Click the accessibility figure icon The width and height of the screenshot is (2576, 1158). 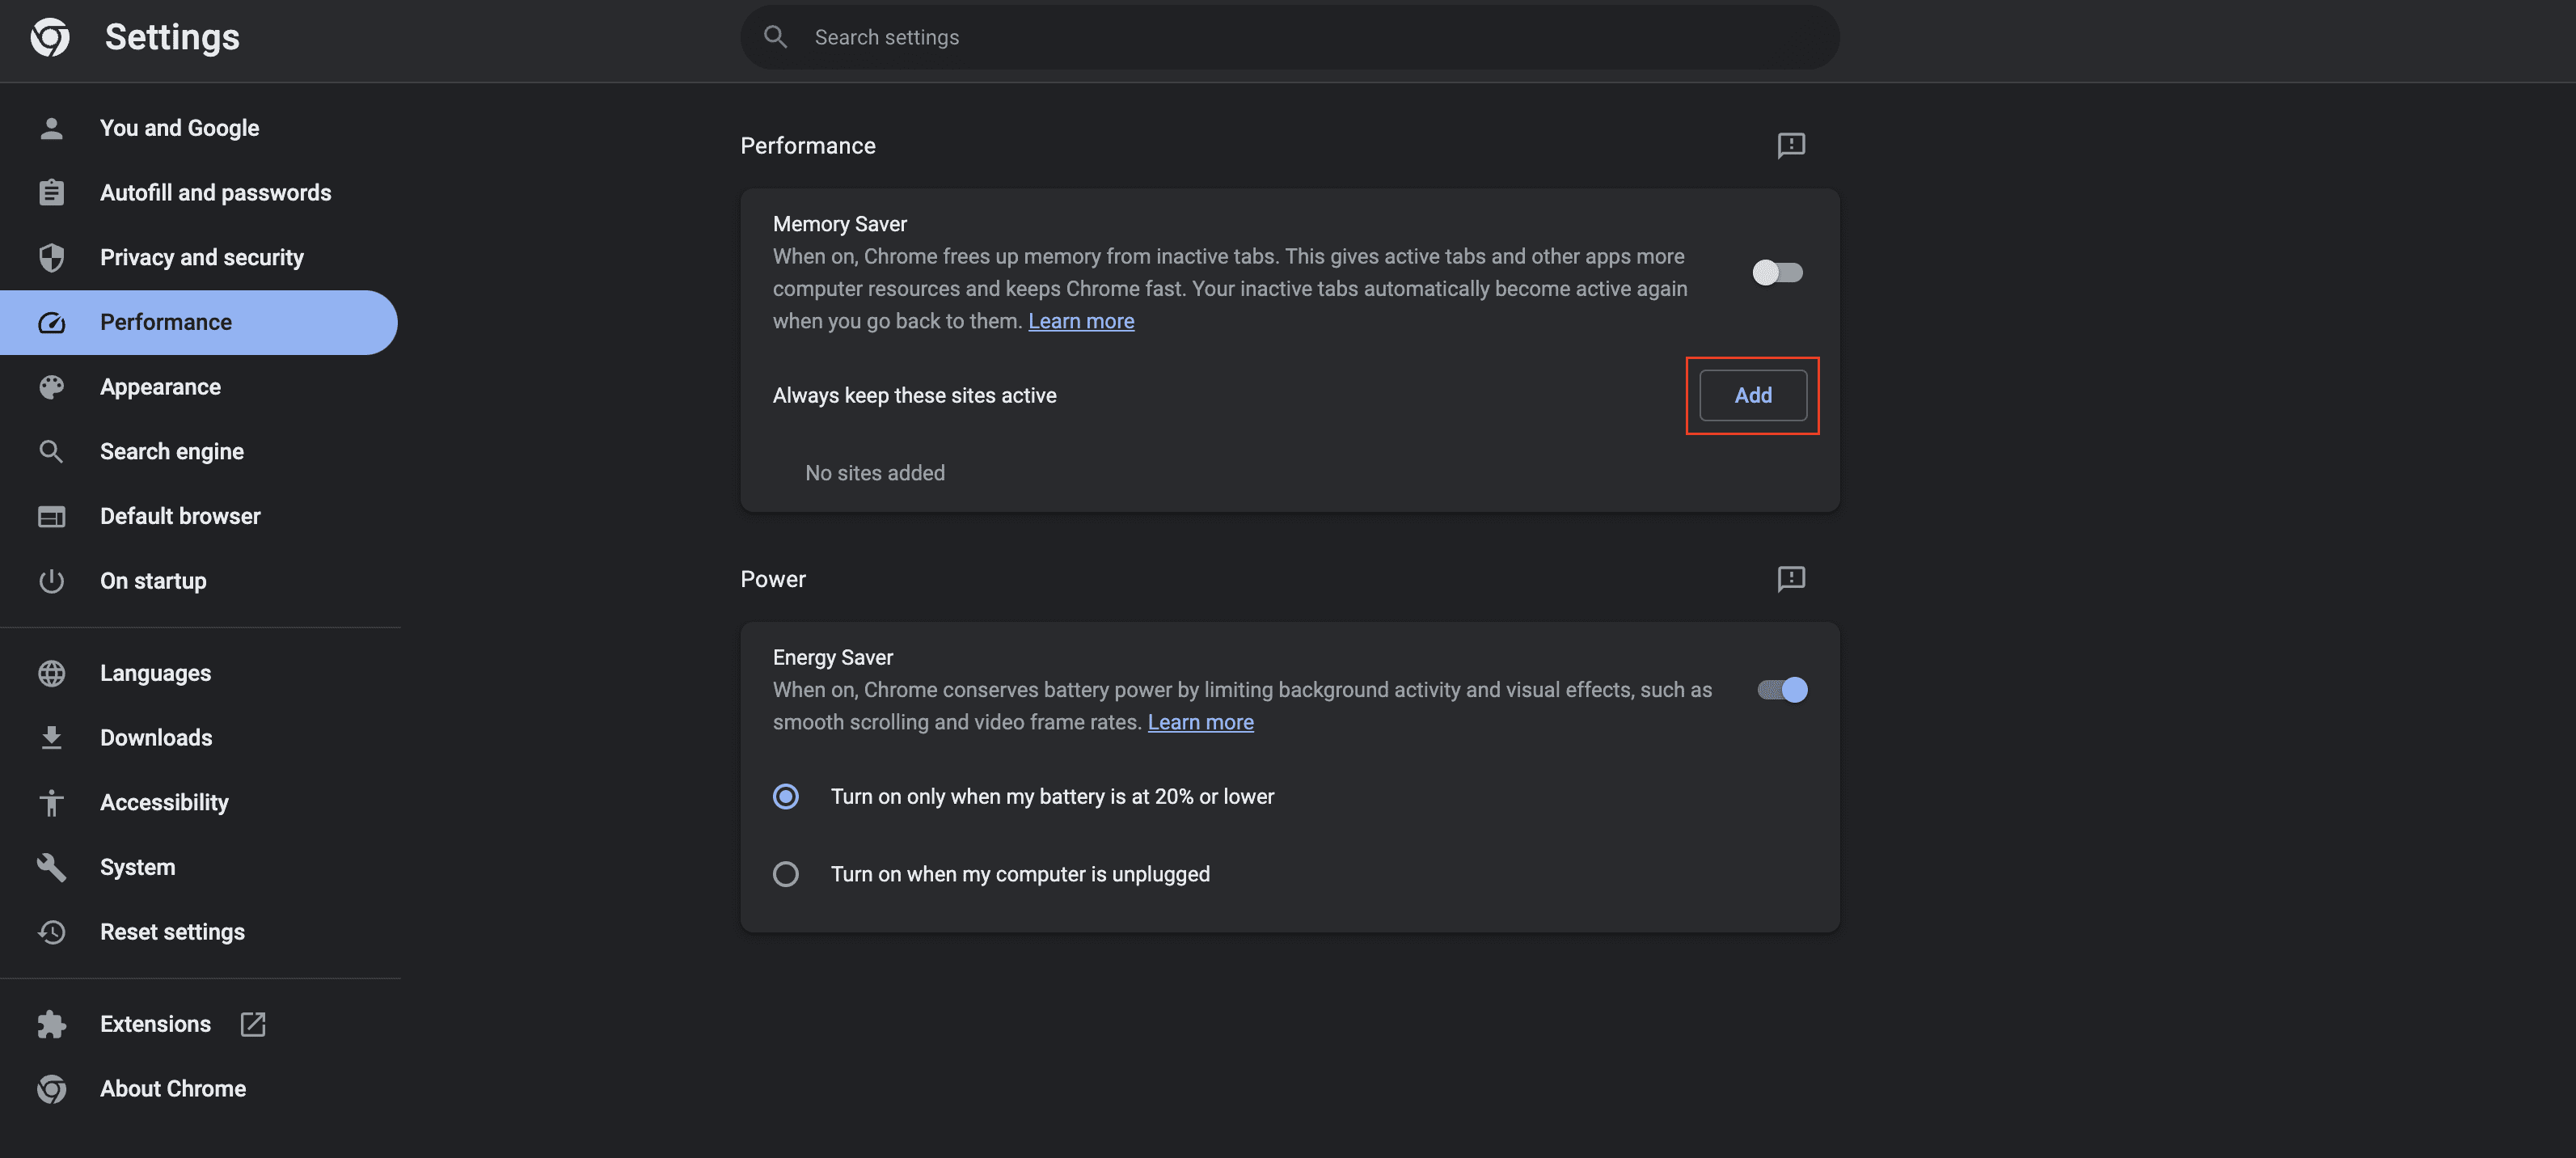[52, 802]
